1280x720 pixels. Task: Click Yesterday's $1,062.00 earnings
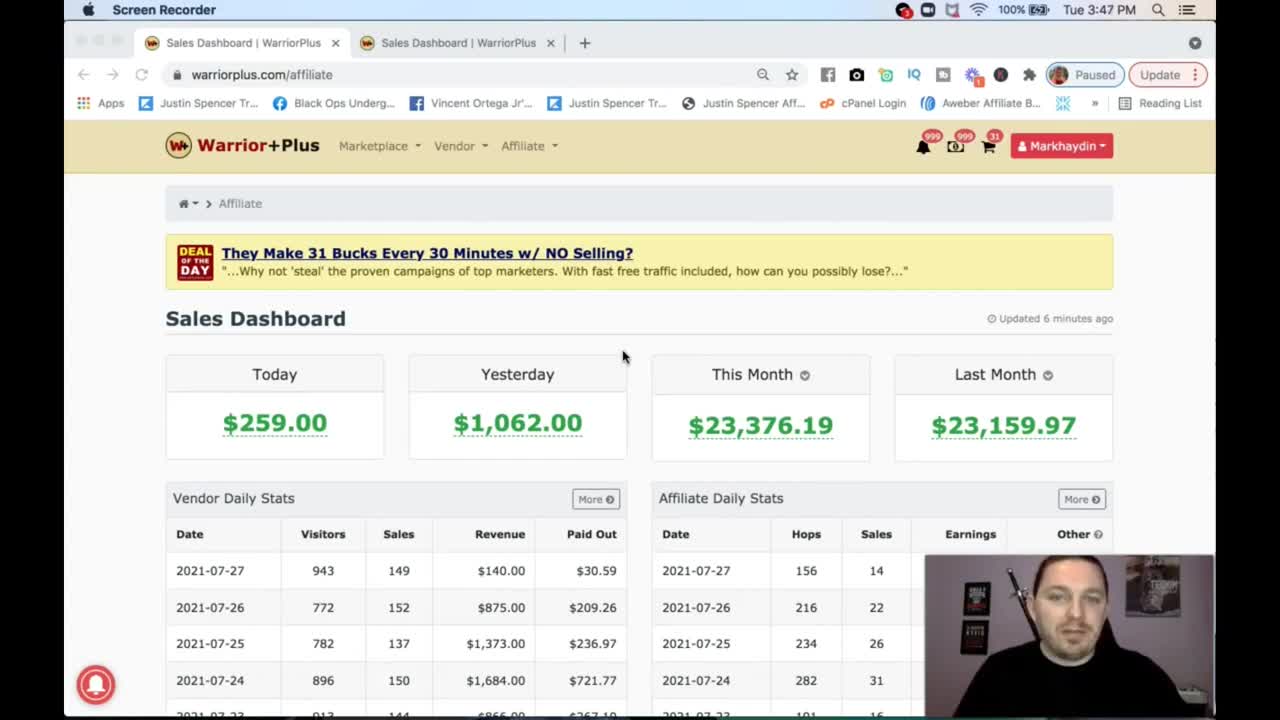point(518,423)
